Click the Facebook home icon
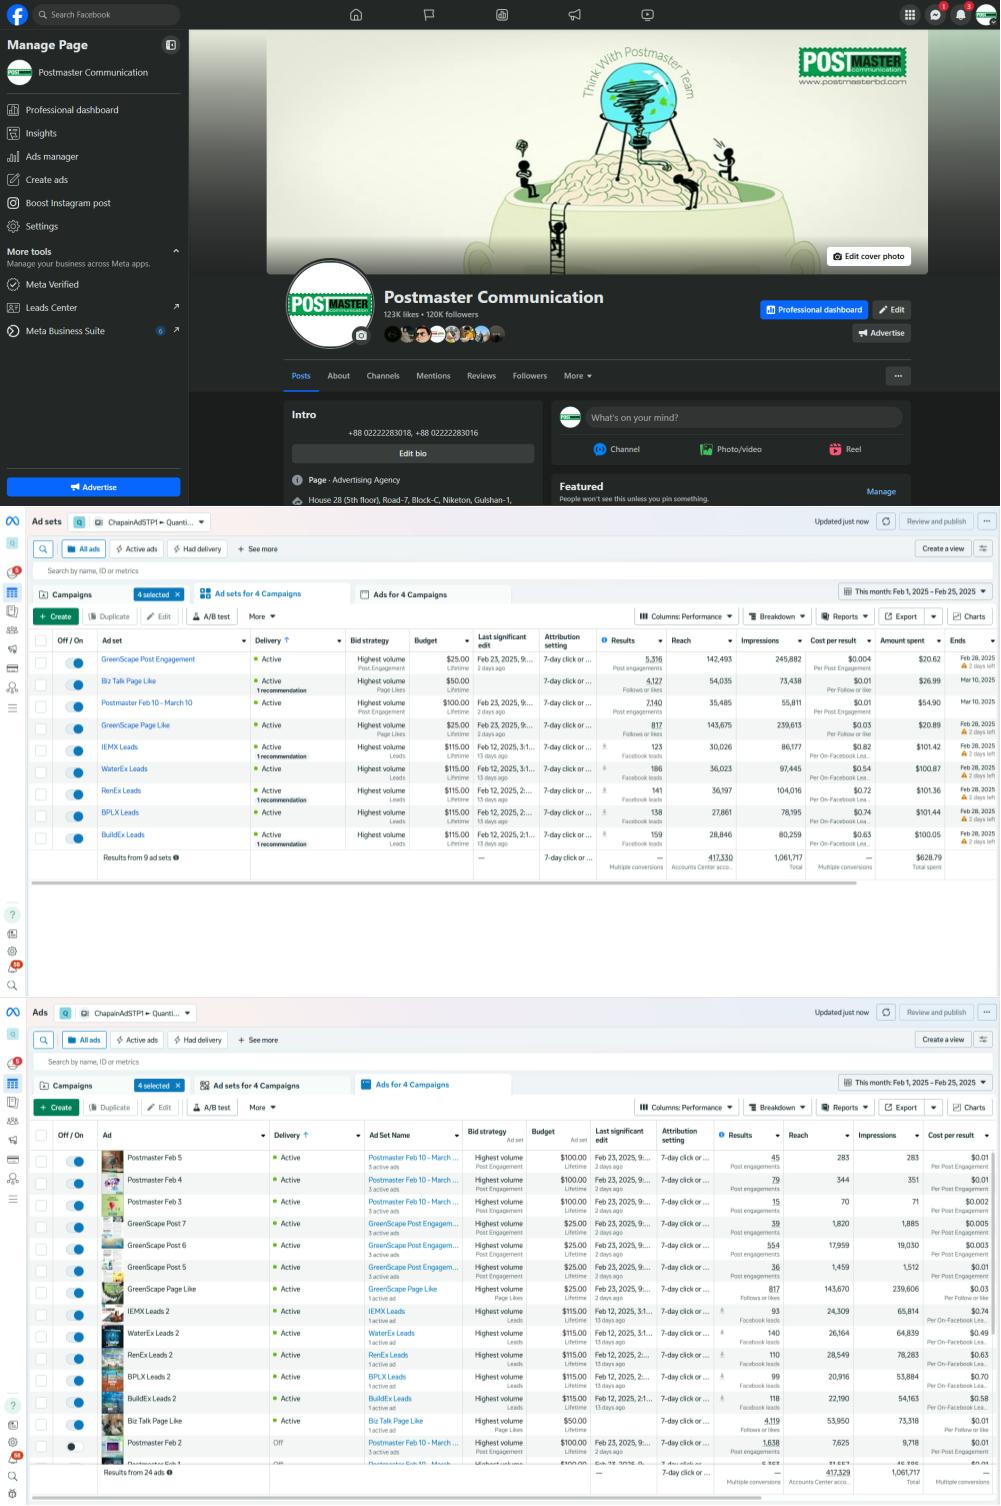Image resolution: width=1001 pixels, height=1506 pixels. tap(355, 15)
